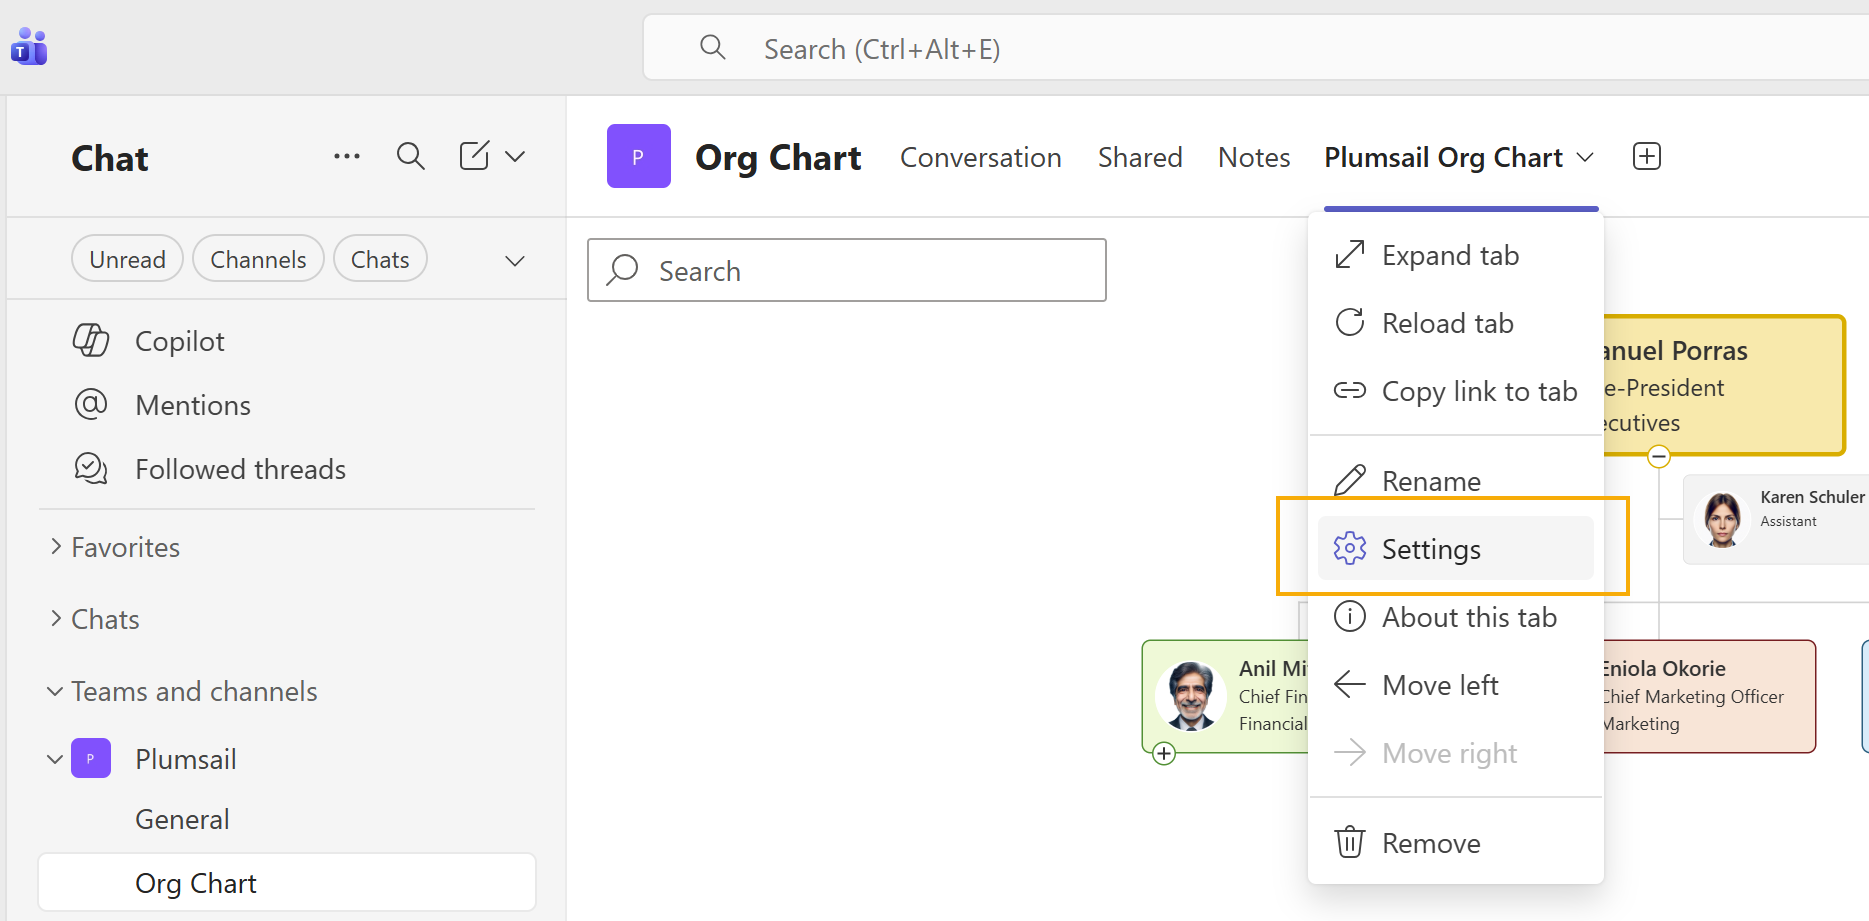The height and width of the screenshot is (921, 1869).
Task: Filter chats with the Unread pill
Action: point(127,258)
